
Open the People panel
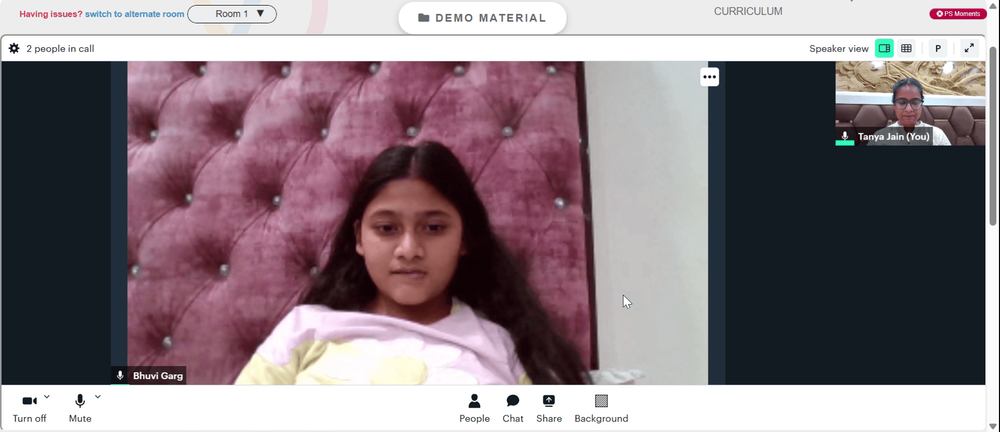[474, 409]
